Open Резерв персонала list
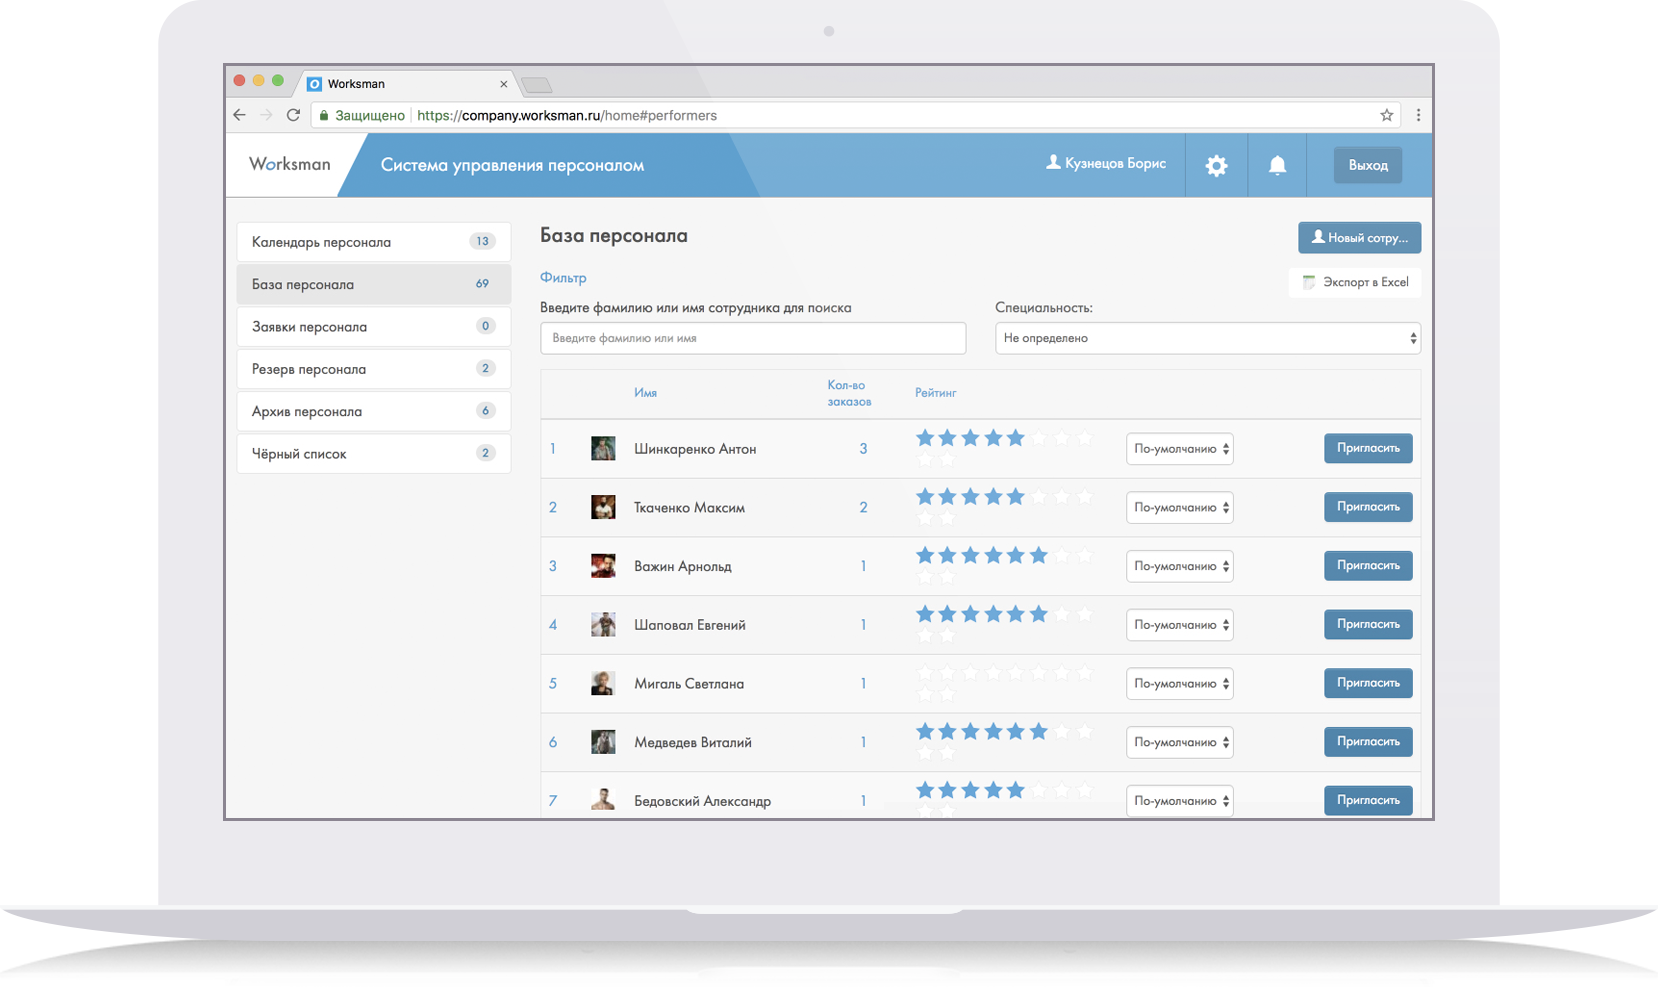This screenshot has width=1658, height=991. pyautogui.click(x=374, y=369)
